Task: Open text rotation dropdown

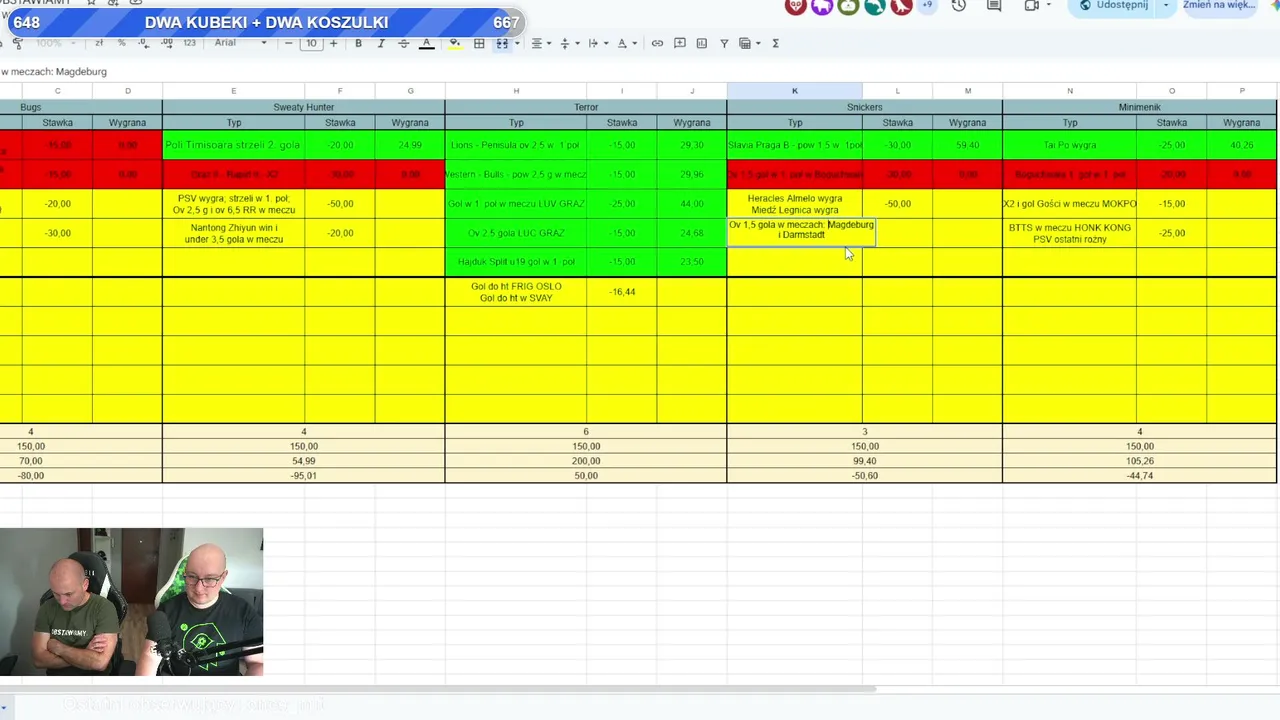Action: tap(626, 43)
